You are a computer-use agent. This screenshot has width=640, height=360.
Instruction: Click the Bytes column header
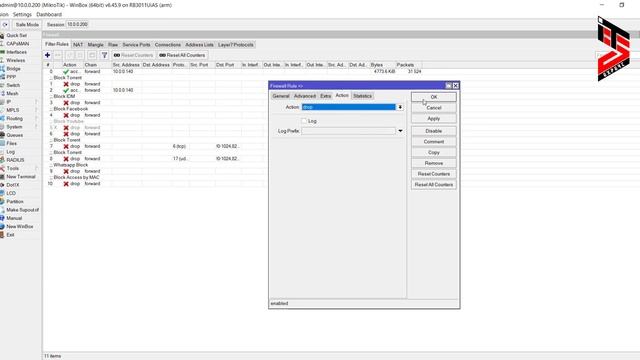point(382,65)
